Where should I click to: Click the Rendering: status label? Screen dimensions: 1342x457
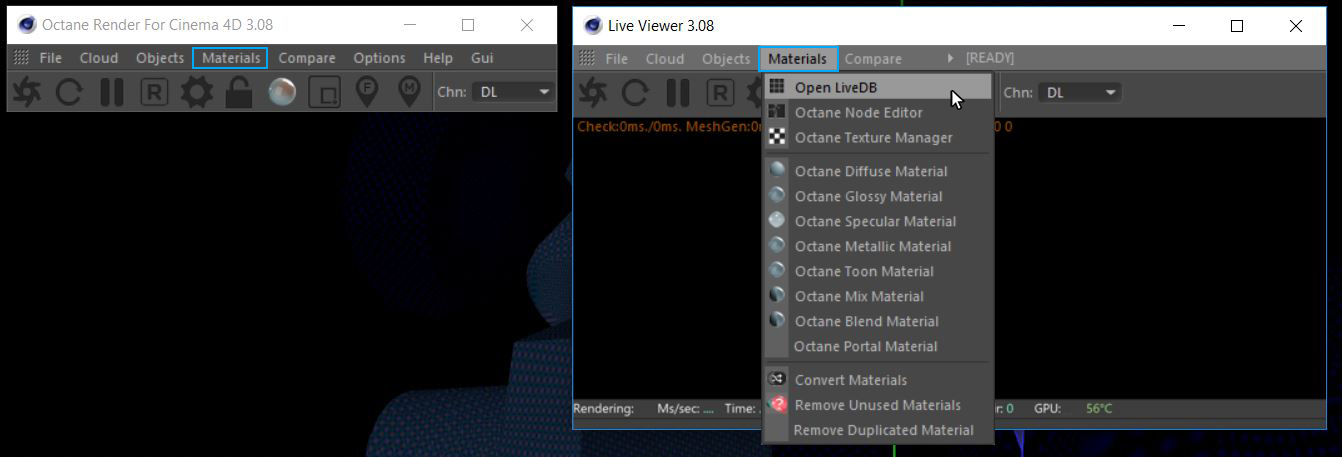pos(603,408)
